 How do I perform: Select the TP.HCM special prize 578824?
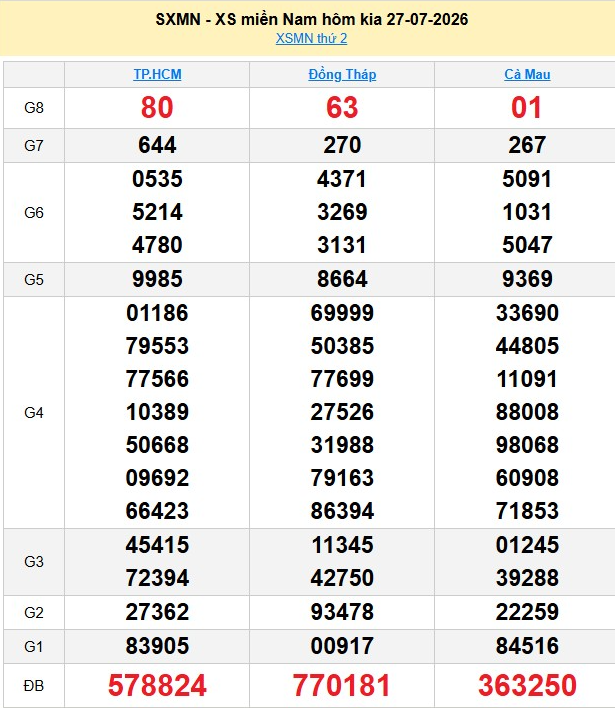[x=157, y=685]
